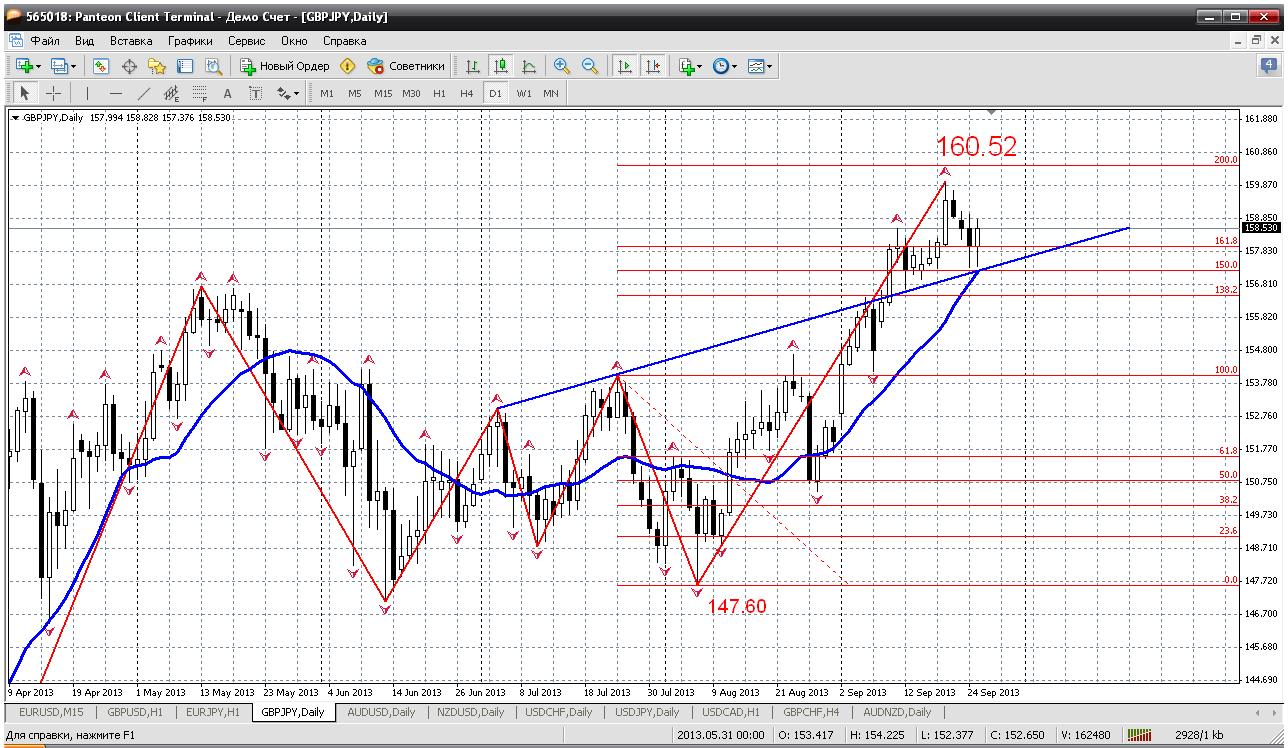
Task: Select the equidistant channel tool
Action: [171, 93]
